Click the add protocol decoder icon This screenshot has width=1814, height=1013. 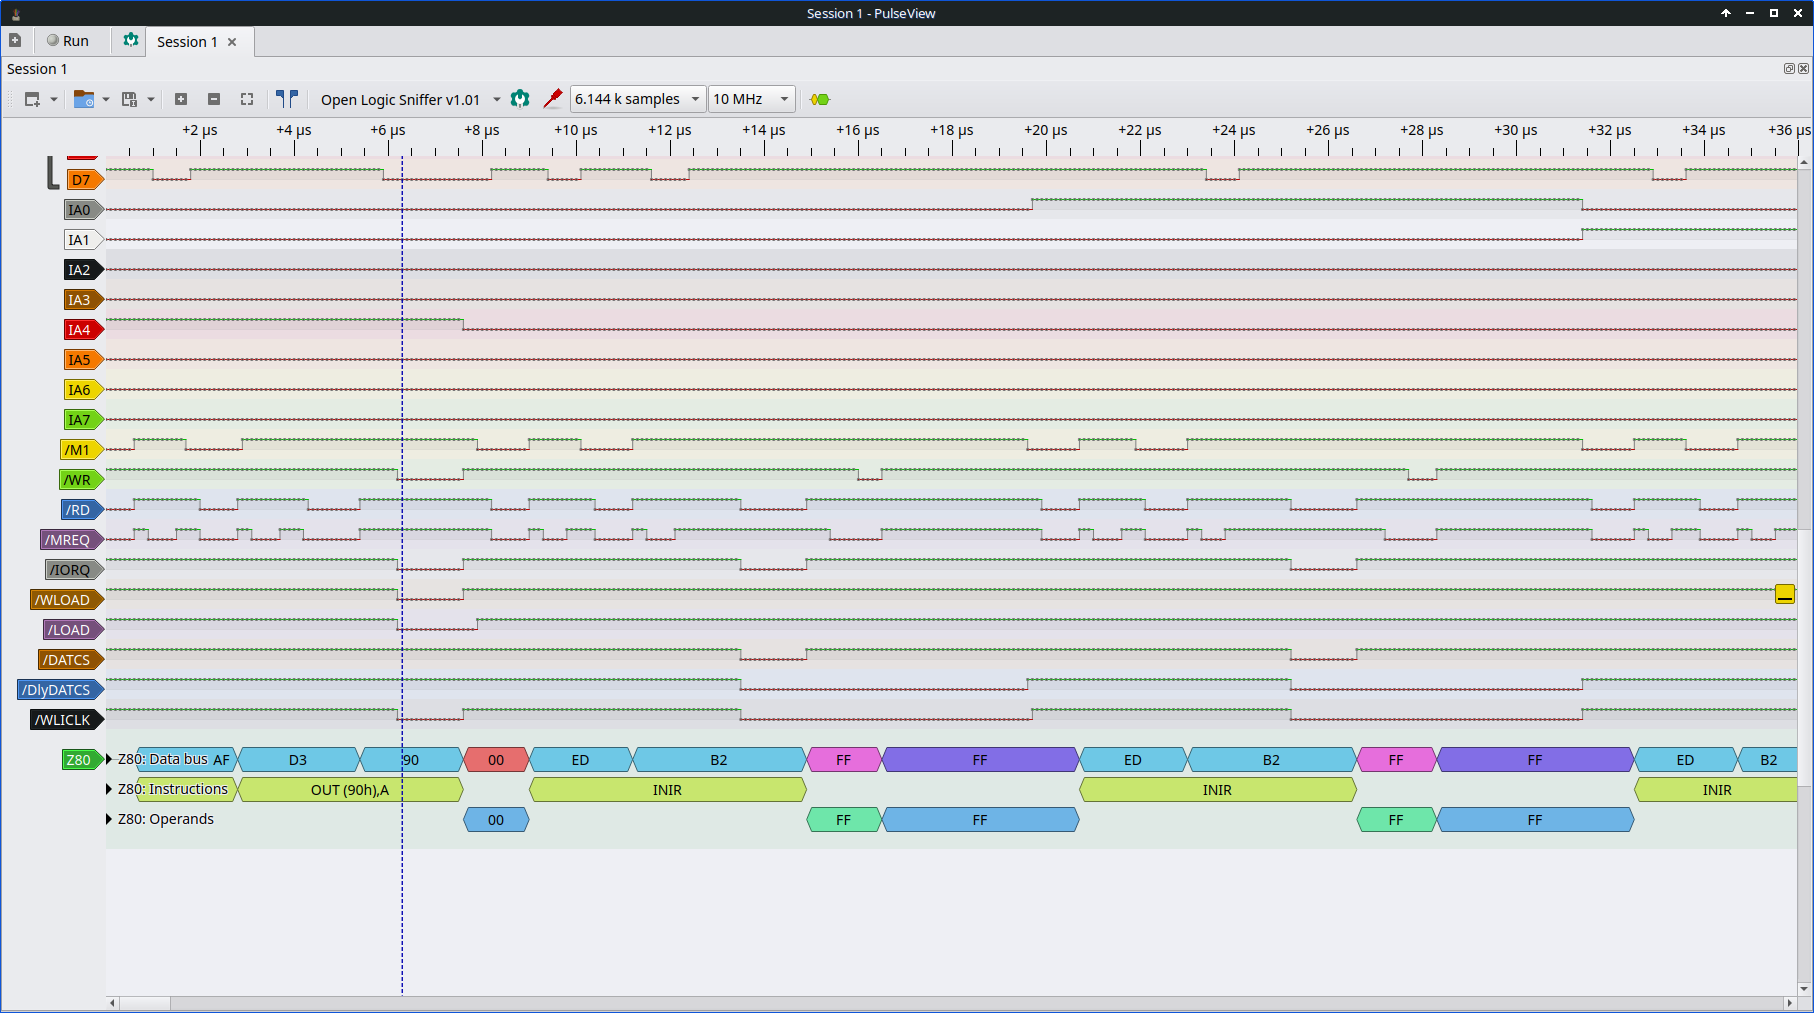(820, 99)
